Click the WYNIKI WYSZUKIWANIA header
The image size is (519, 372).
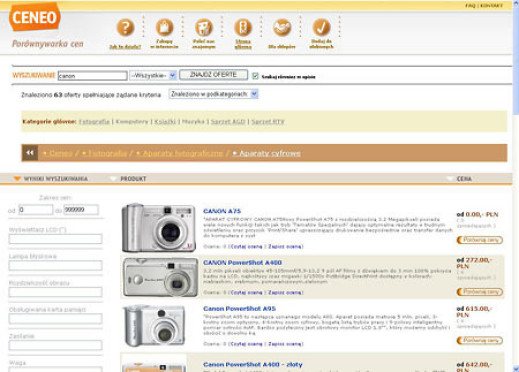[x=56, y=179]
